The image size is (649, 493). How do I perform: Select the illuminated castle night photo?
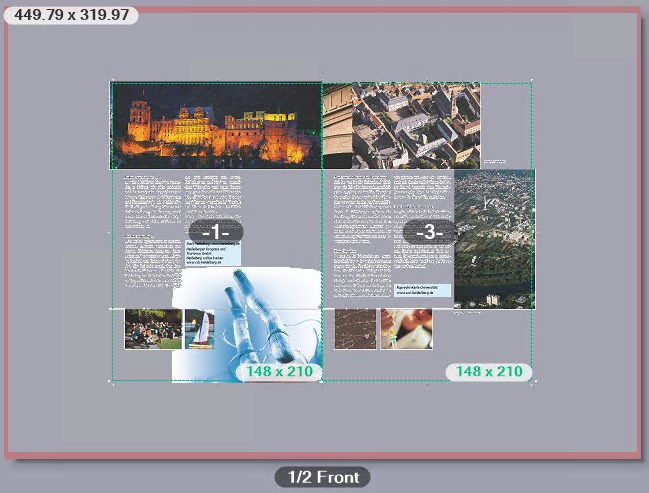[x=215, y=125]
